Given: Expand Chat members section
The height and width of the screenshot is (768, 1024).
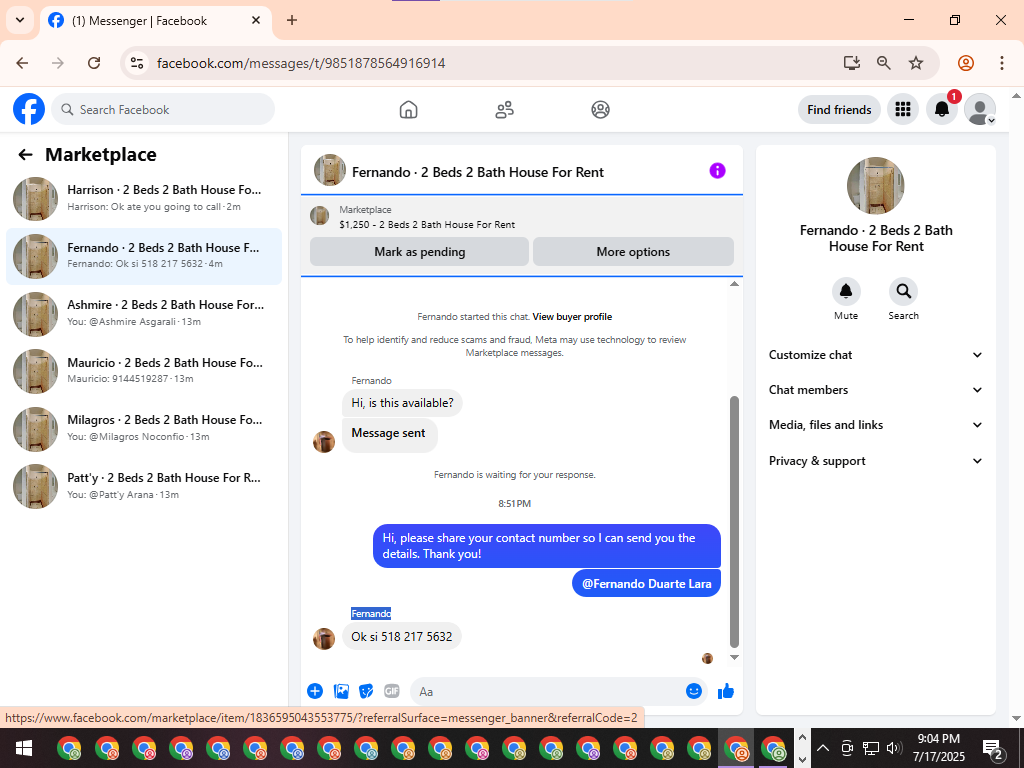Looking at the screenshot, I should coord(876,390).
